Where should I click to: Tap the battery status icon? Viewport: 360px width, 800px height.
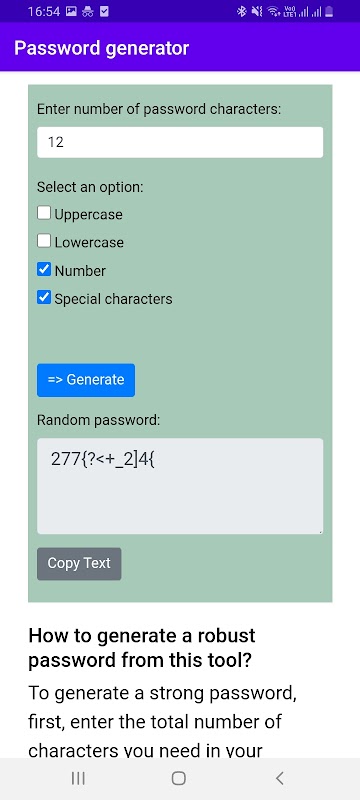coord(329,11)
